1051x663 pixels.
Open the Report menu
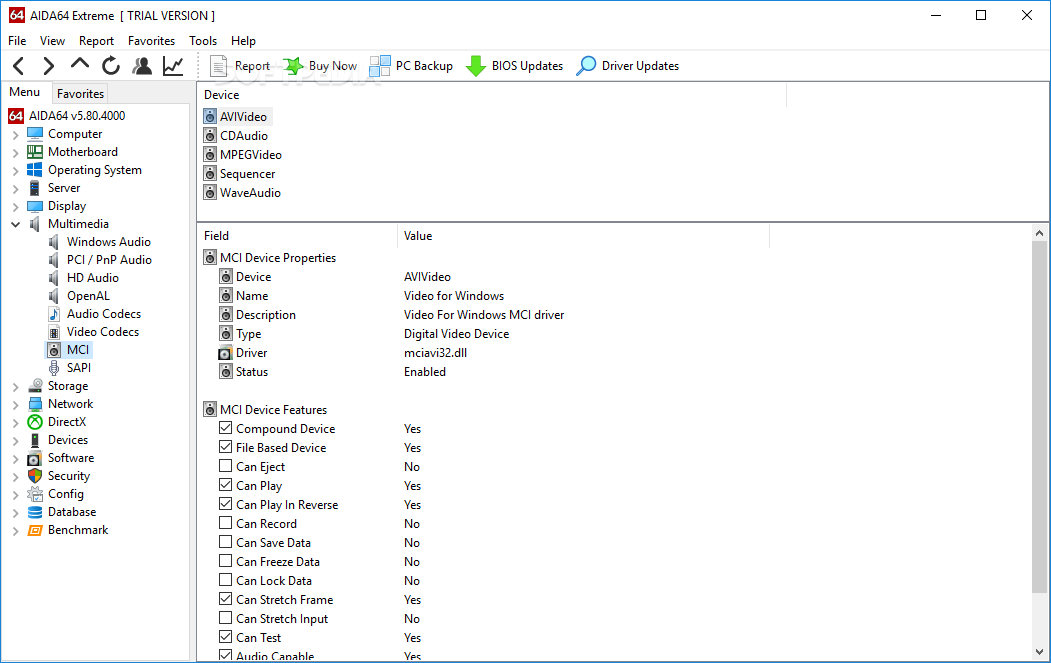pyautogui.click(x=97, y=41)
